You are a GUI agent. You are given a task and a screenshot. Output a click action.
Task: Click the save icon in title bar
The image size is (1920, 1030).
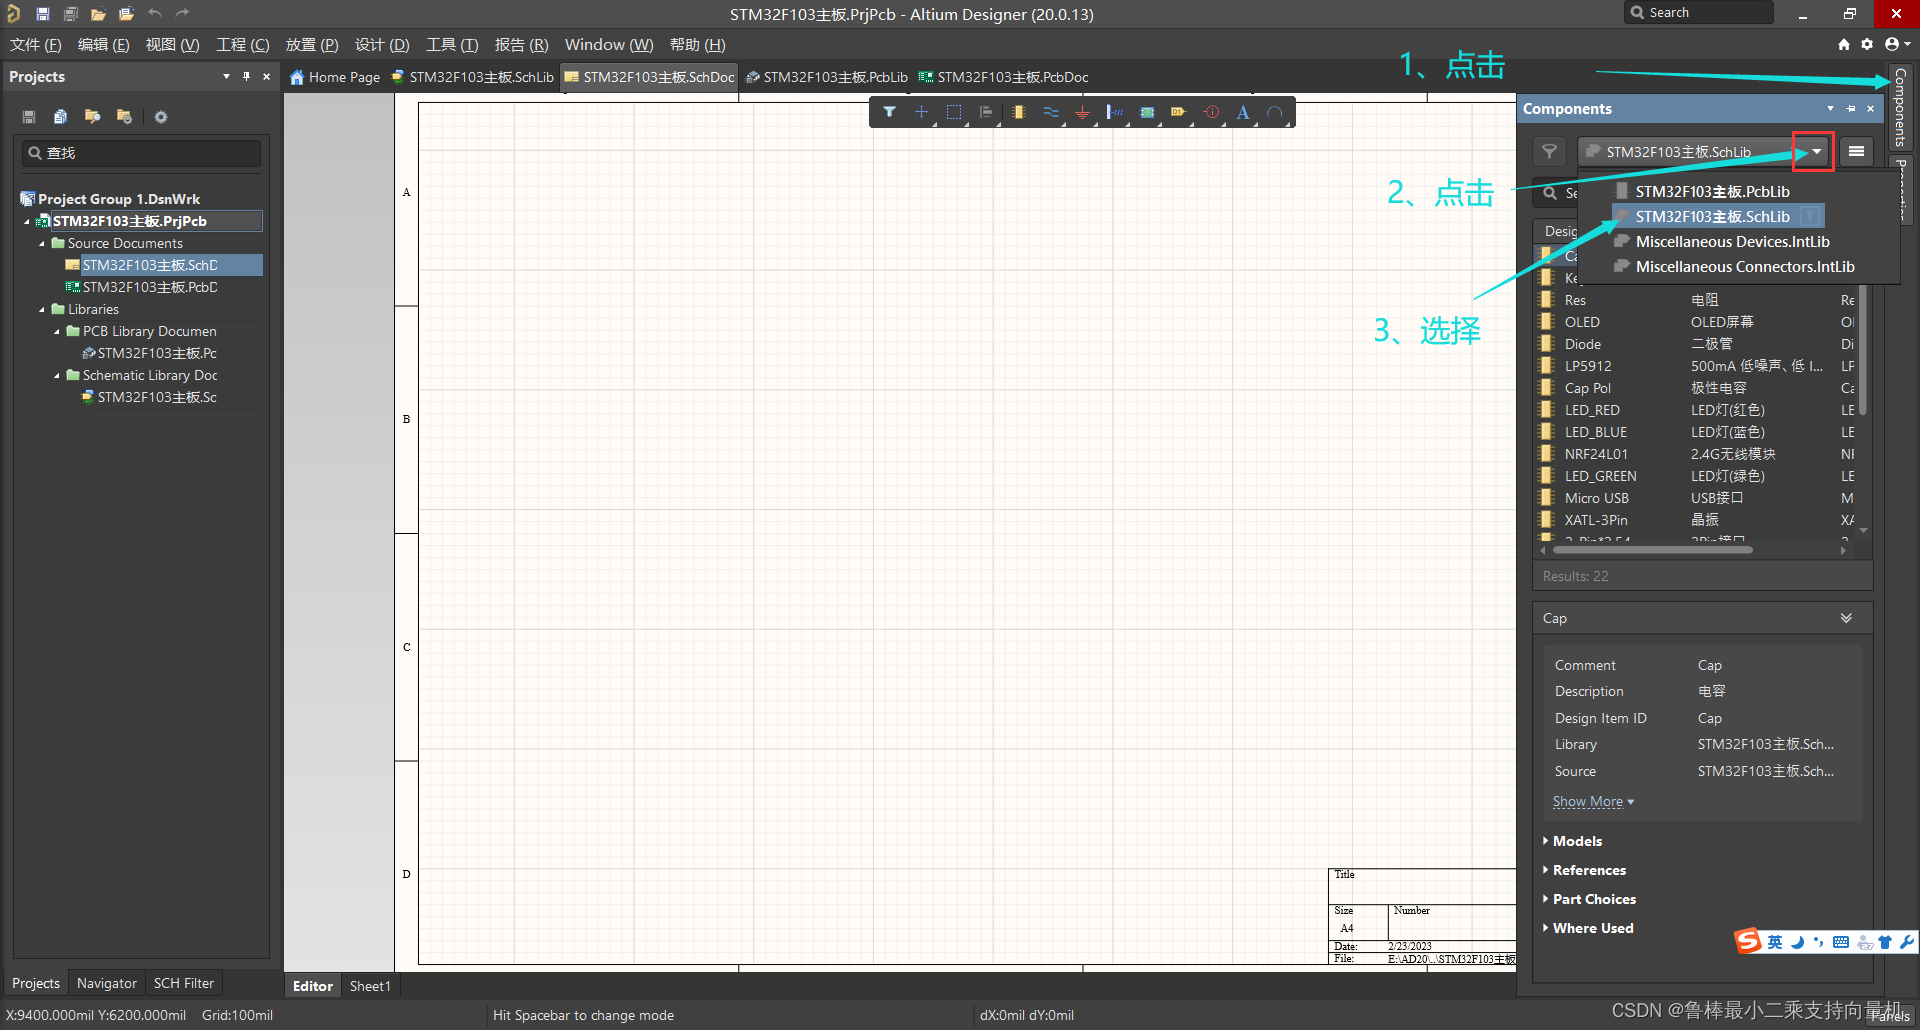[42, 14]
